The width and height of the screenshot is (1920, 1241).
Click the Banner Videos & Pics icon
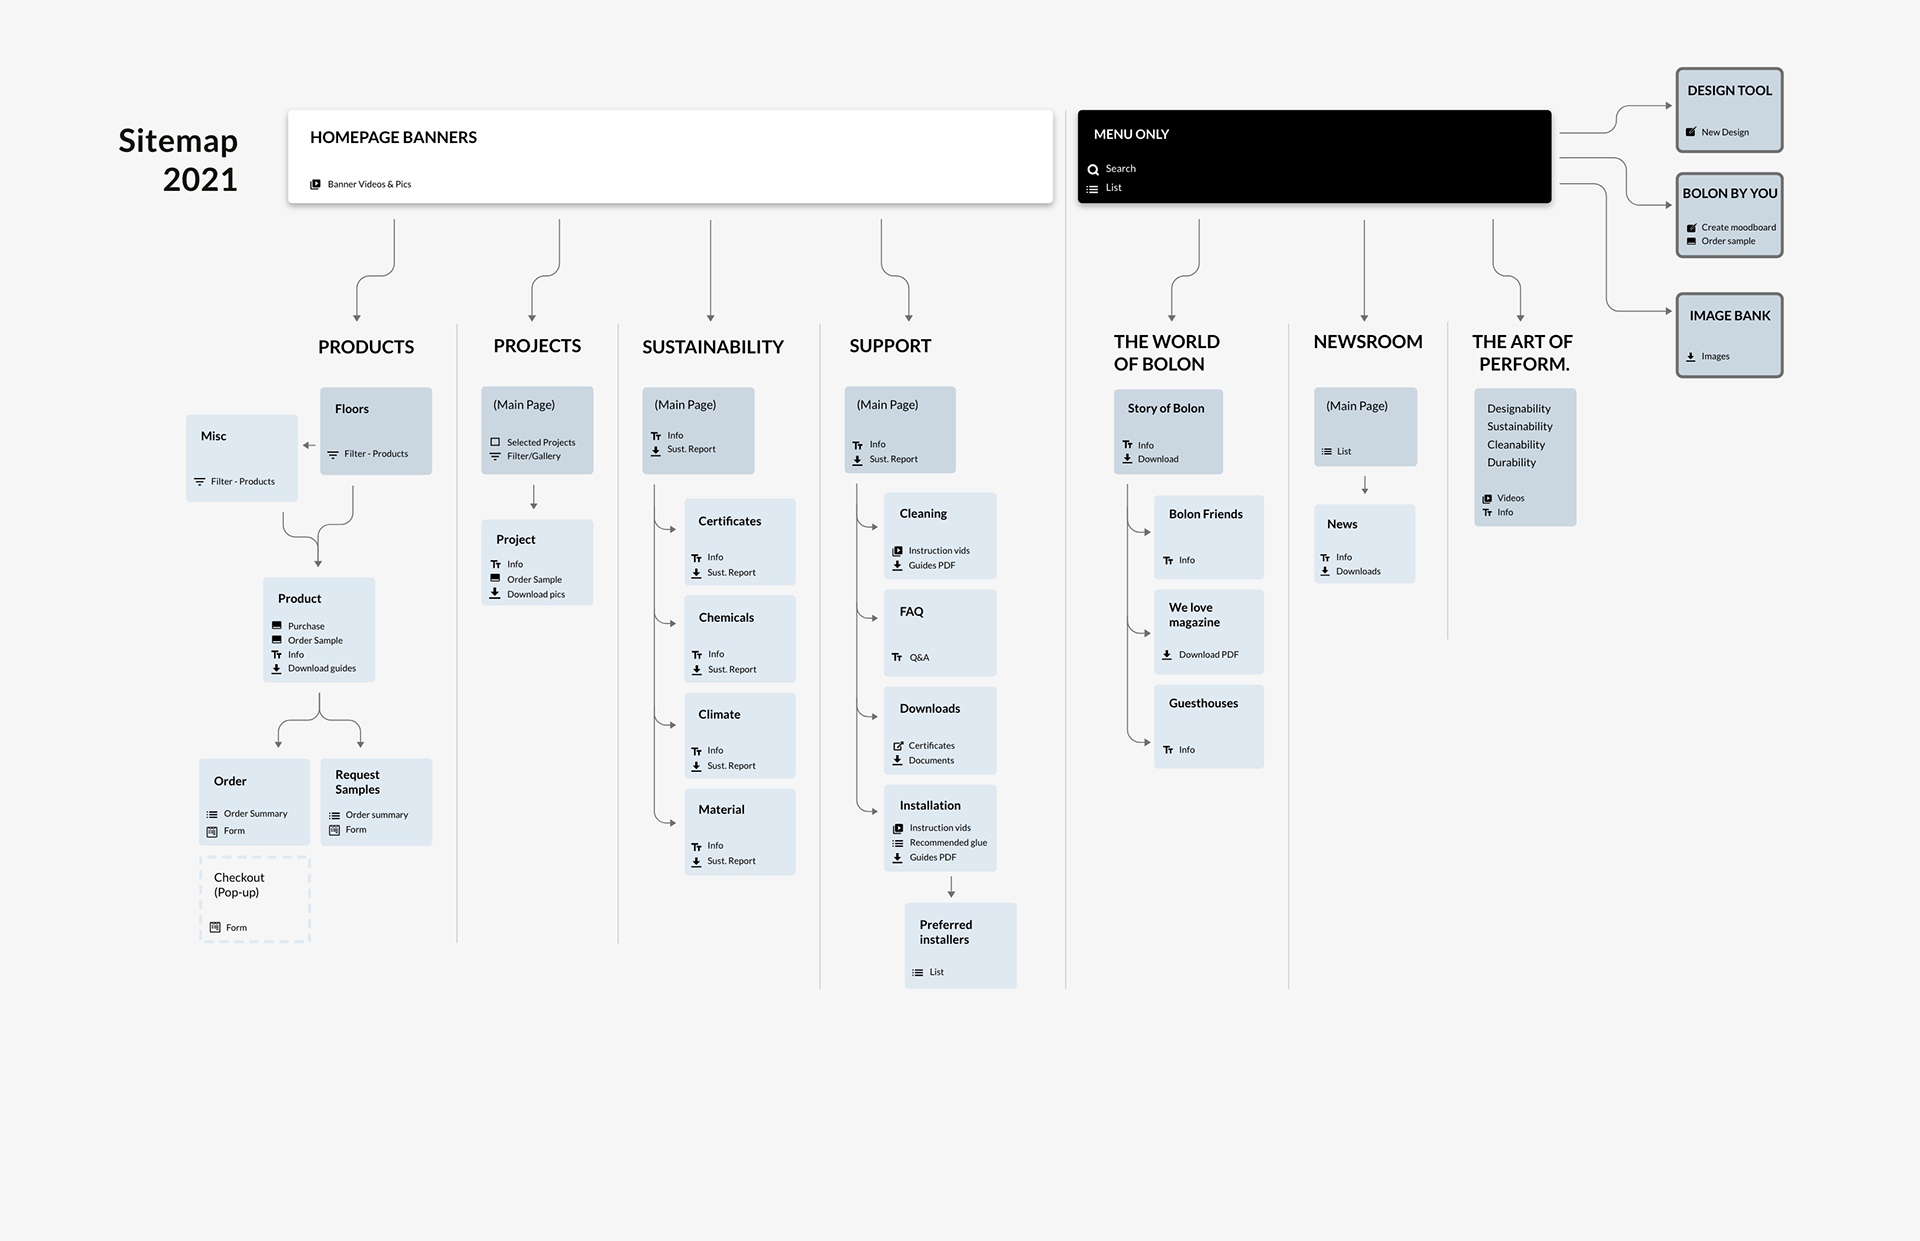[x=315, y=184]
